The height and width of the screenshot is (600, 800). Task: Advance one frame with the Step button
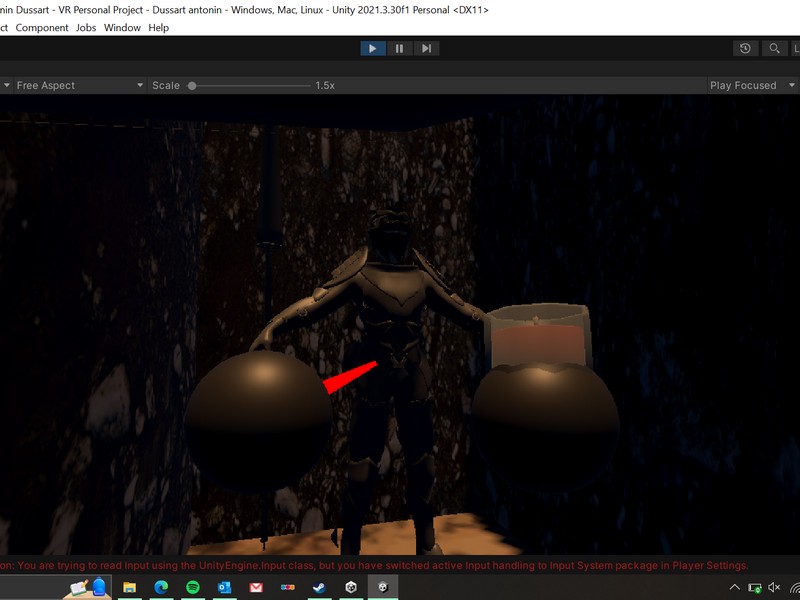pos(427,48)
